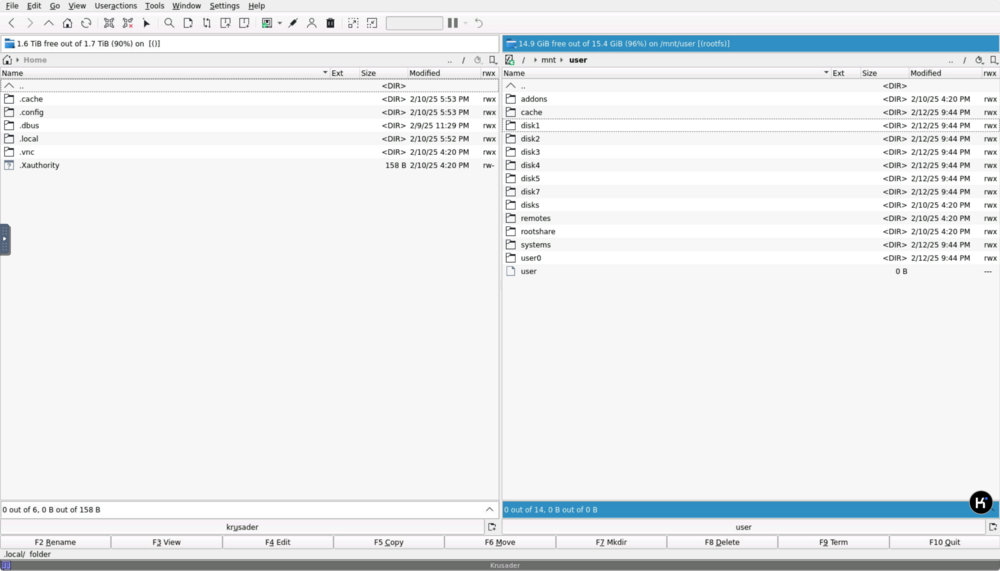Image resolution: width=1000 pixels, height=571 pixels.
Task: Open the terminal dropdown arrow in toolbar
Action: coord(279,23)
